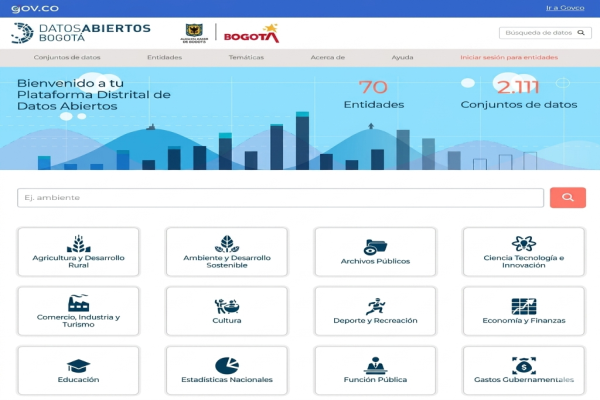Select the Ciencia Tecnología e Innovación label
Image resolution: width=600 pixels, height=400 pixels.
(x=524, y=261)
